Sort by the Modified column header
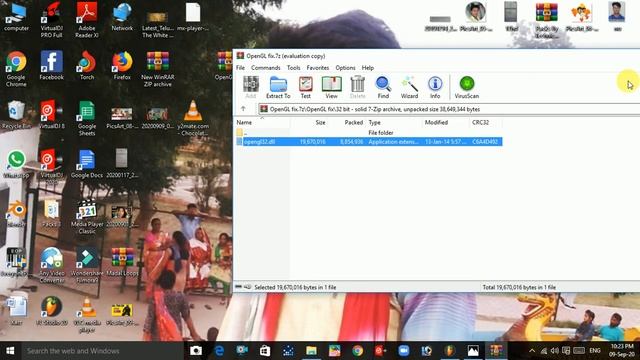Viewport: 640px width, 360px height. [x=446, y=122]
